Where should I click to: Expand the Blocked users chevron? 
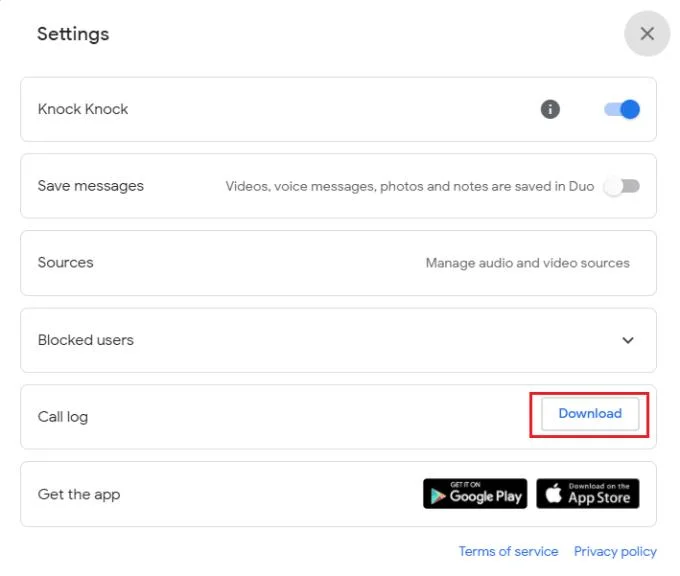[628, 340]
